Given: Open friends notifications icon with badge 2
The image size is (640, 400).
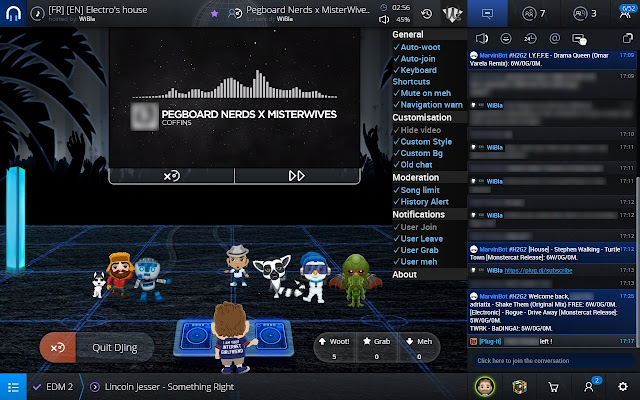Looking at the screenshot, I should [x=590, y=386].
